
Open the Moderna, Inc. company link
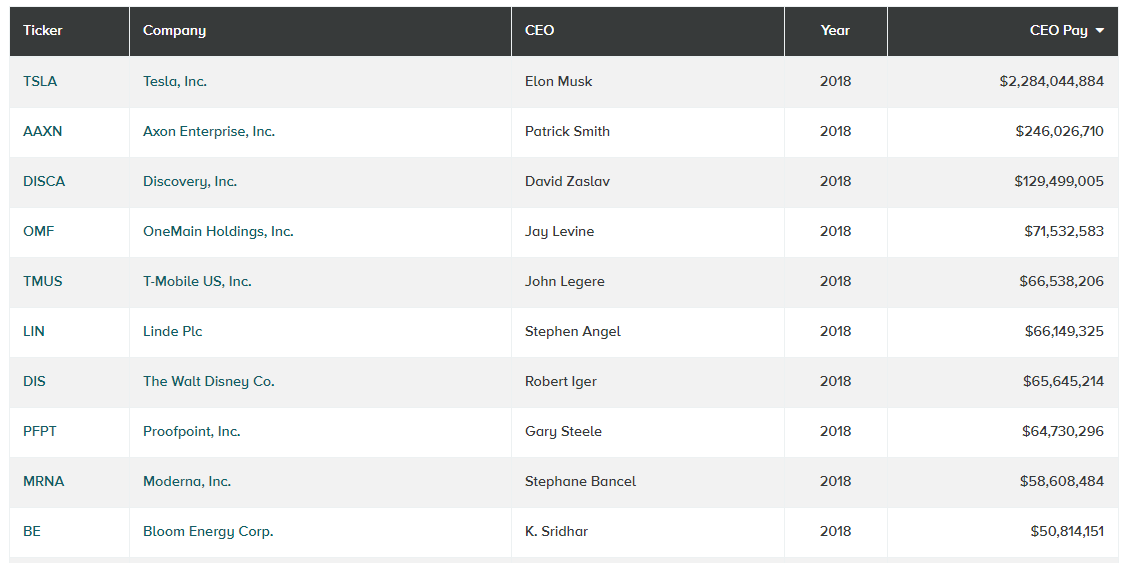tap(187, 481)
